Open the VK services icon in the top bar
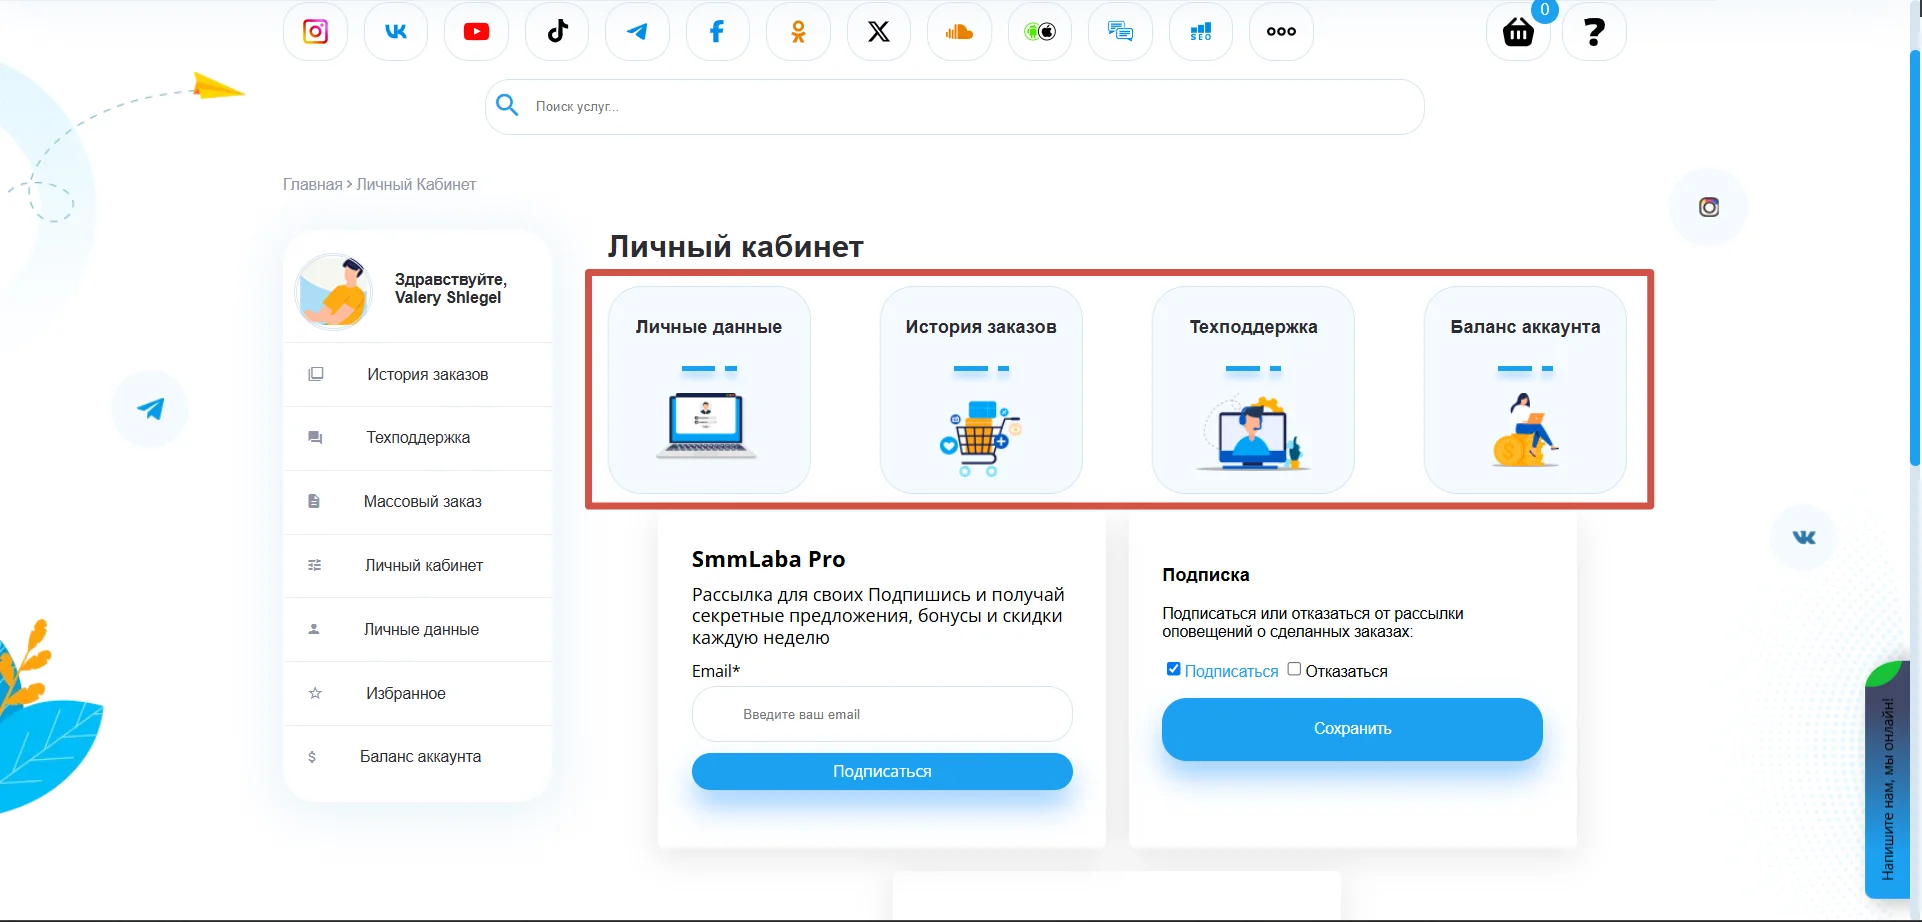Screen dimensions: 1922x922 (x=396, y=32)
